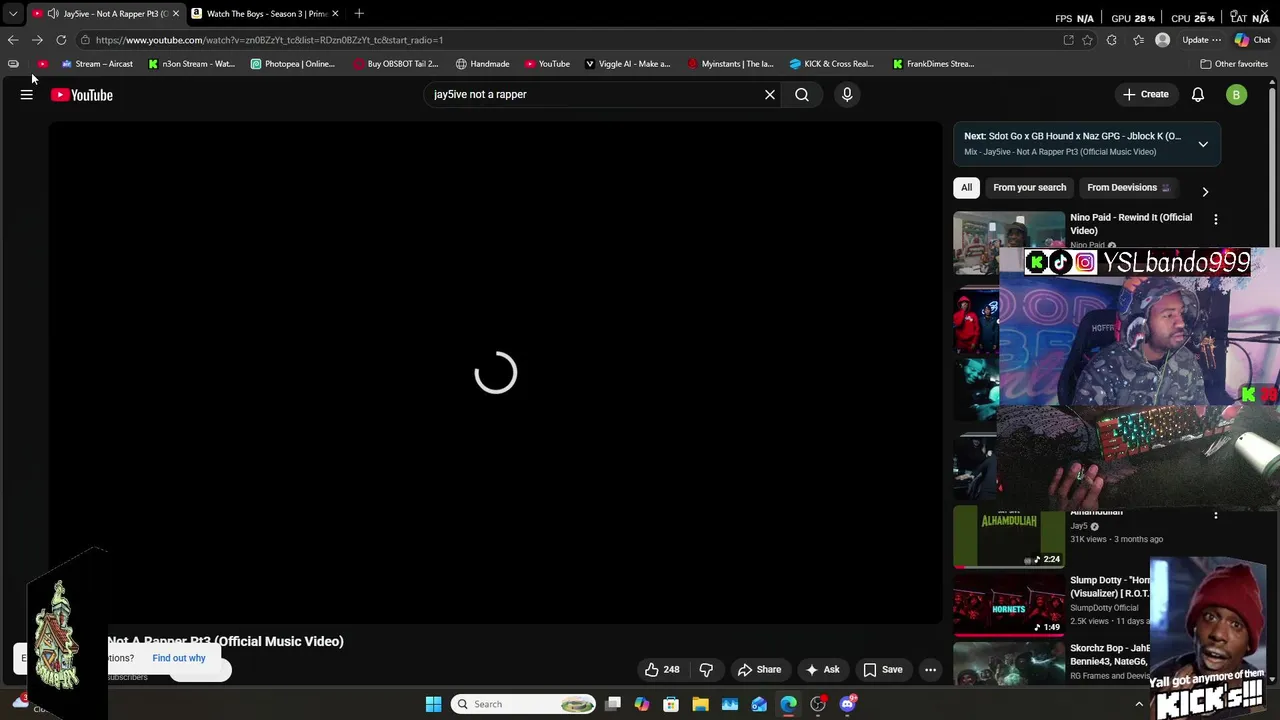Open the browser profile icon
The height and width of the screenshot is (720, 1280).
1162,40
